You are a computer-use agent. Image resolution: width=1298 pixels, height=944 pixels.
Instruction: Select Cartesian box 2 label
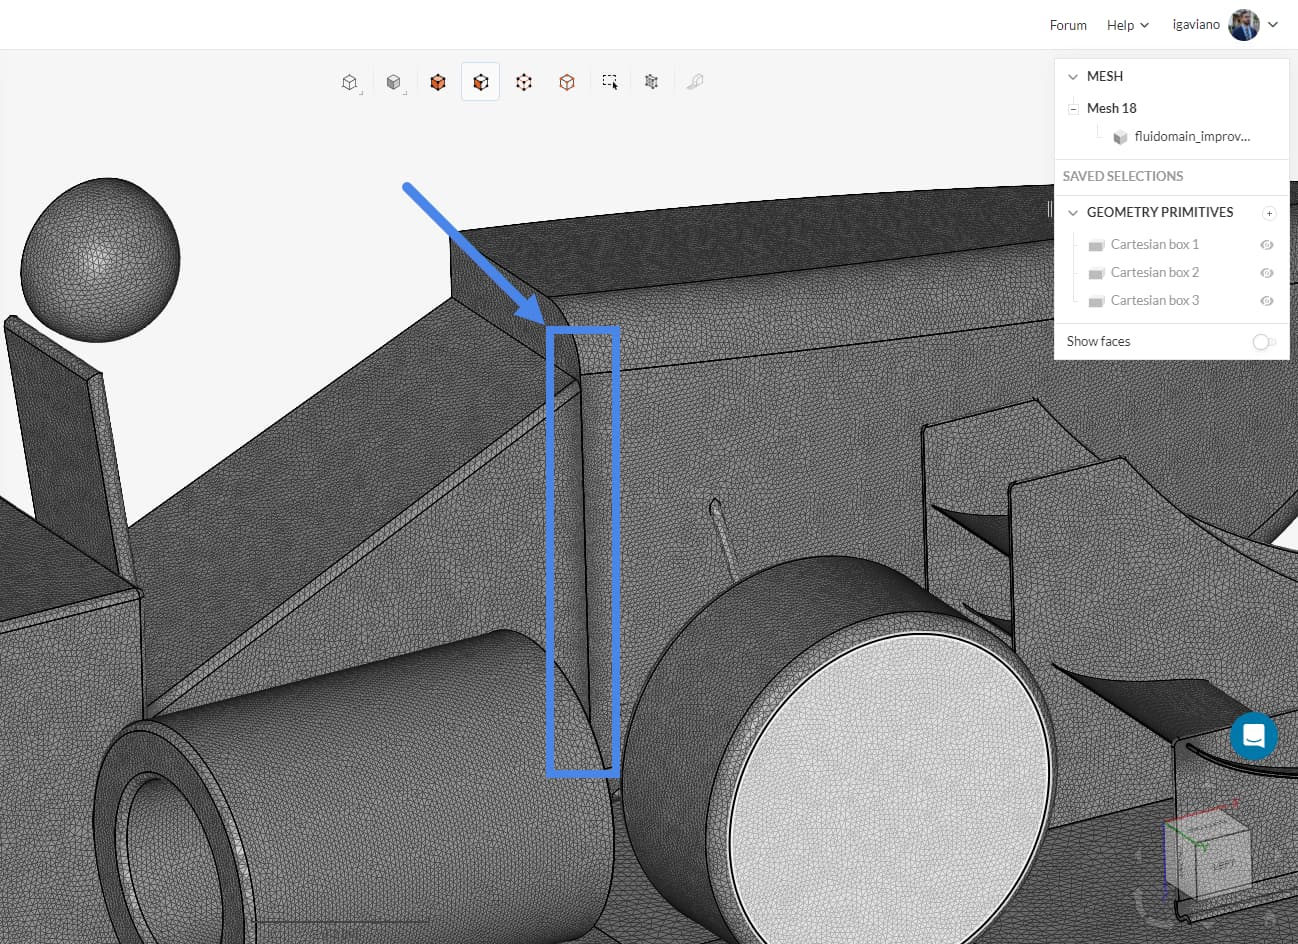coord(1155,272)
